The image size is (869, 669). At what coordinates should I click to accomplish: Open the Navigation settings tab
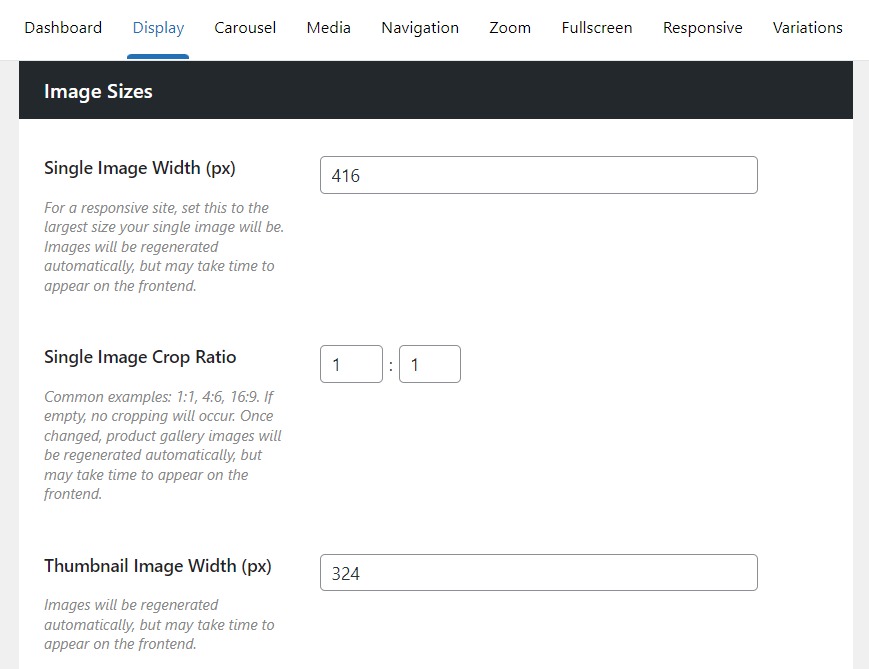419,27
